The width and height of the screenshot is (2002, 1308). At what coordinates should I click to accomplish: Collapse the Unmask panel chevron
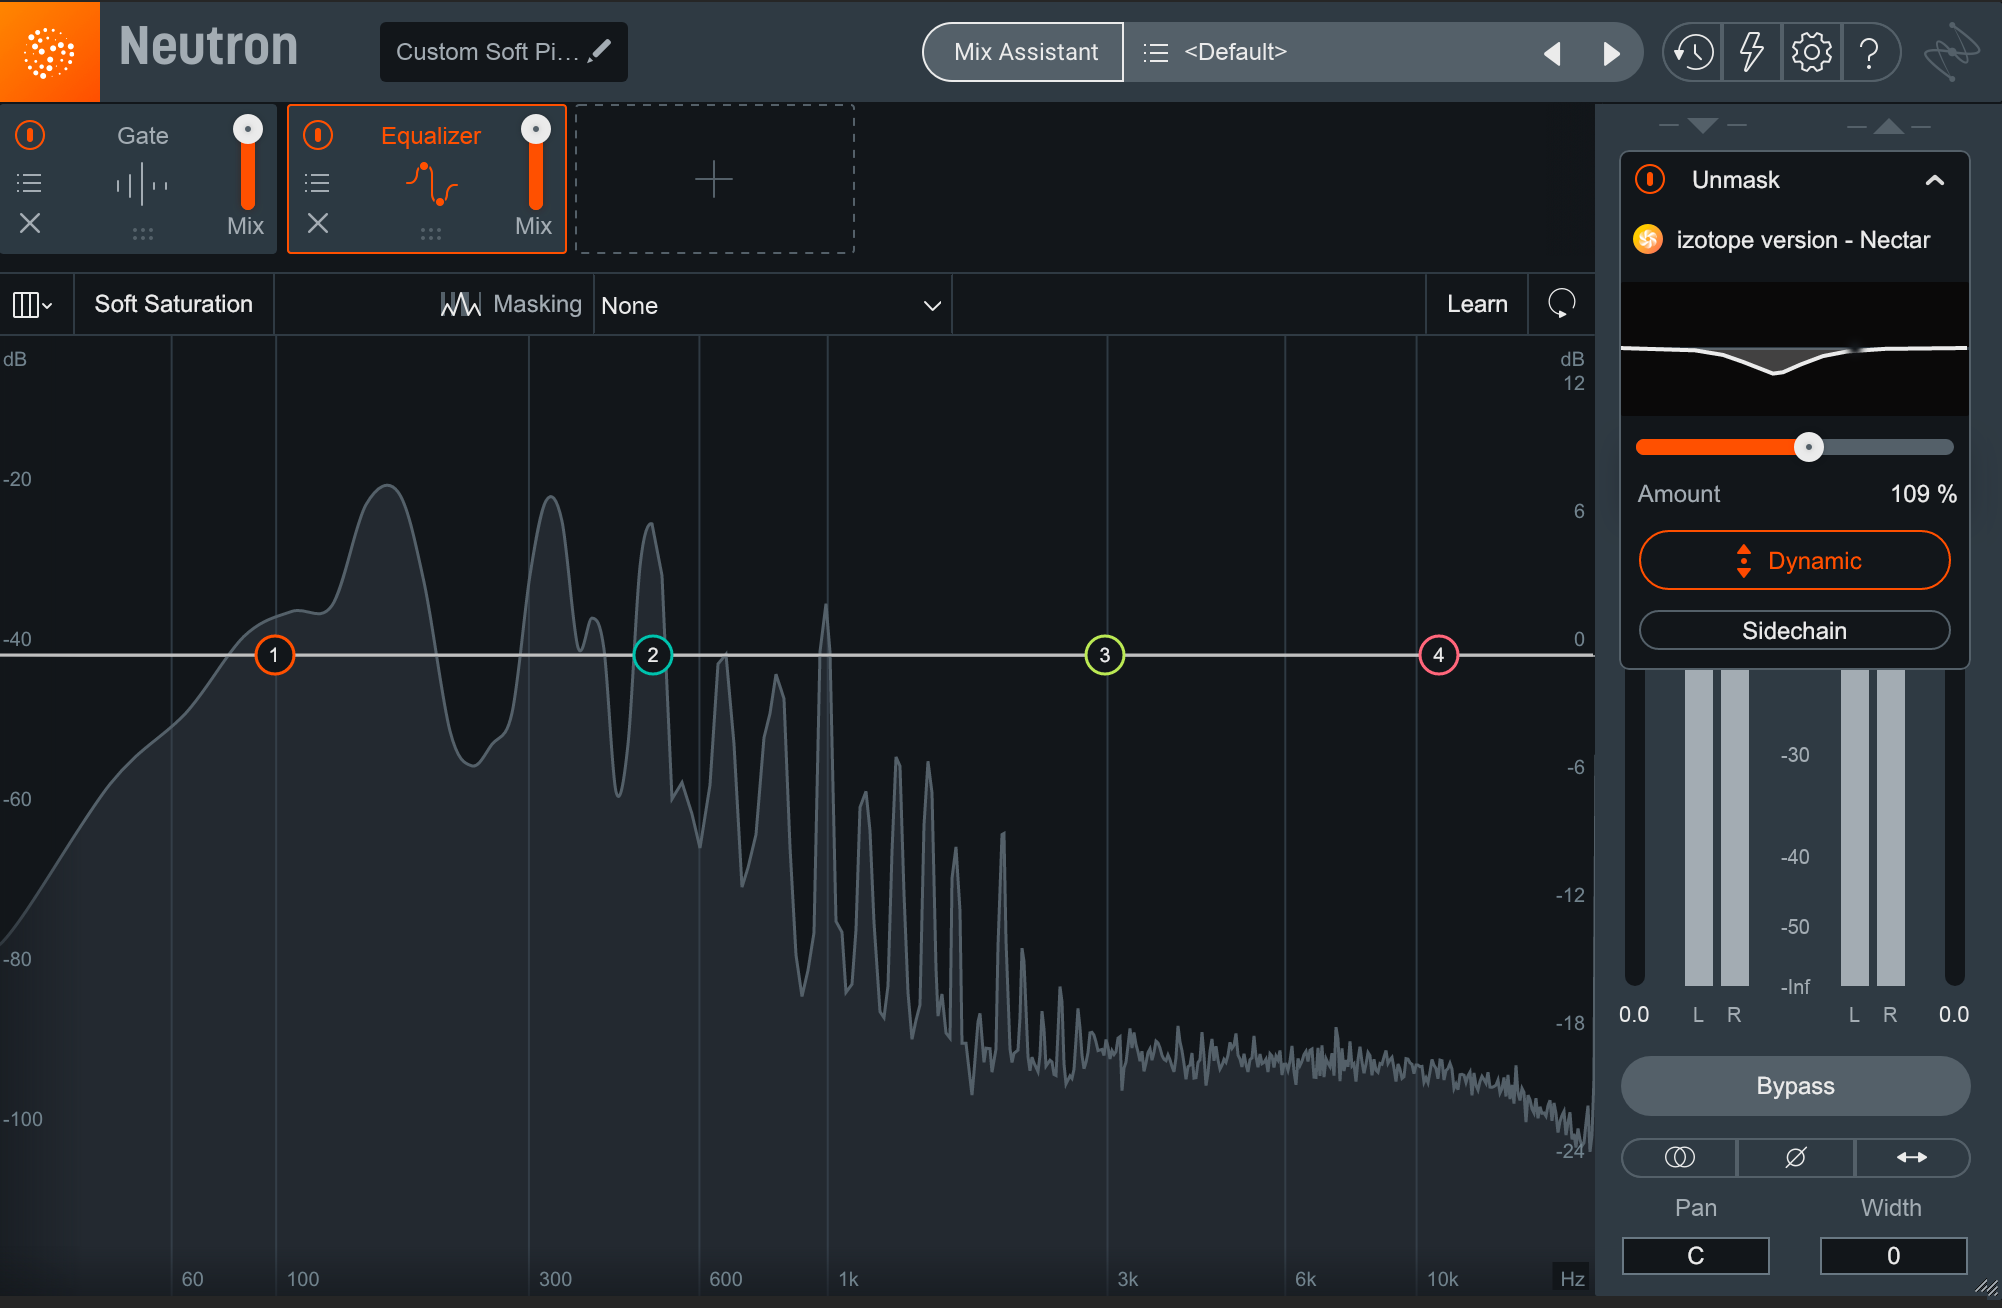[1934, 180]
